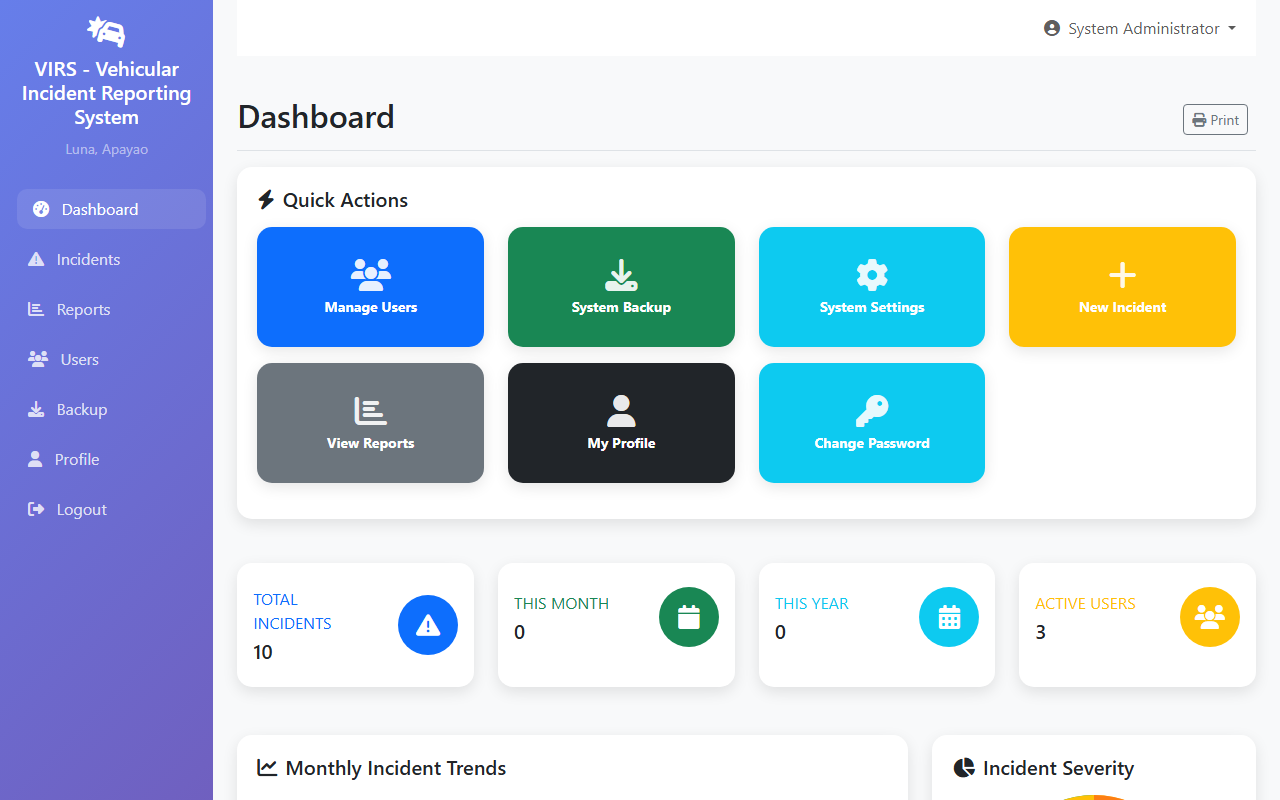Click the Reports chart icon in sidebar
1280x800 pixels.
[x=36, y=309]
